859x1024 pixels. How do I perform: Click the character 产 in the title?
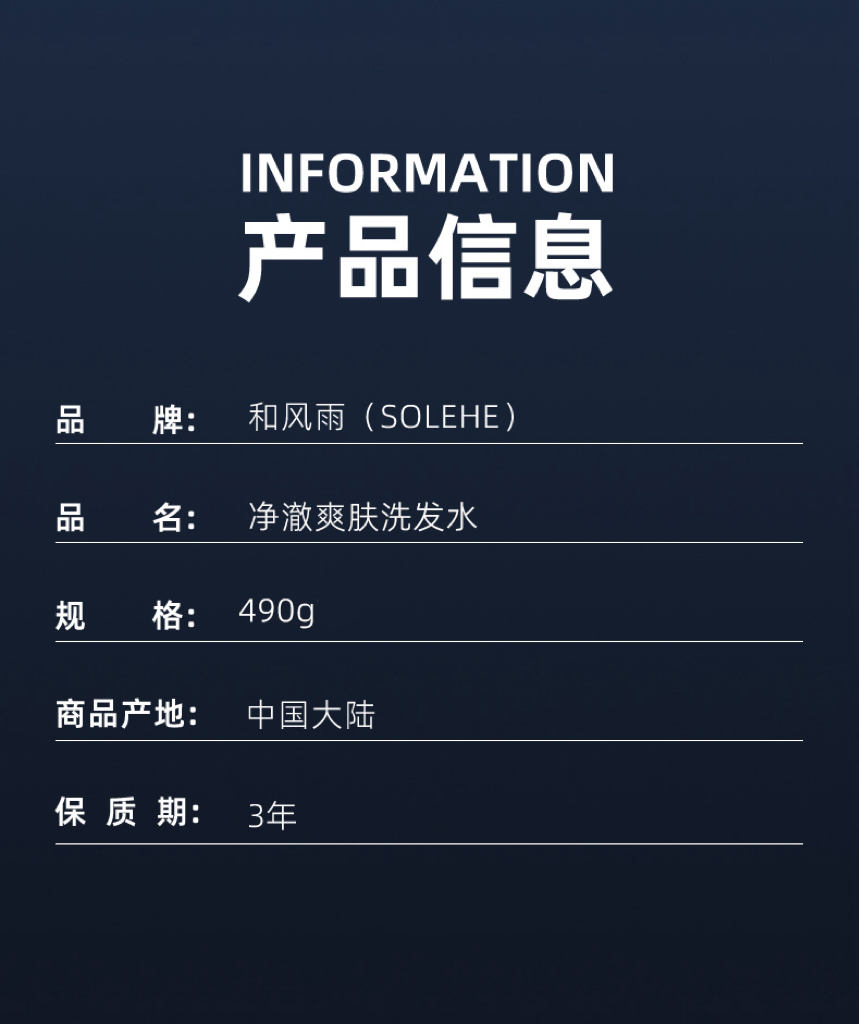click(283, 257)
